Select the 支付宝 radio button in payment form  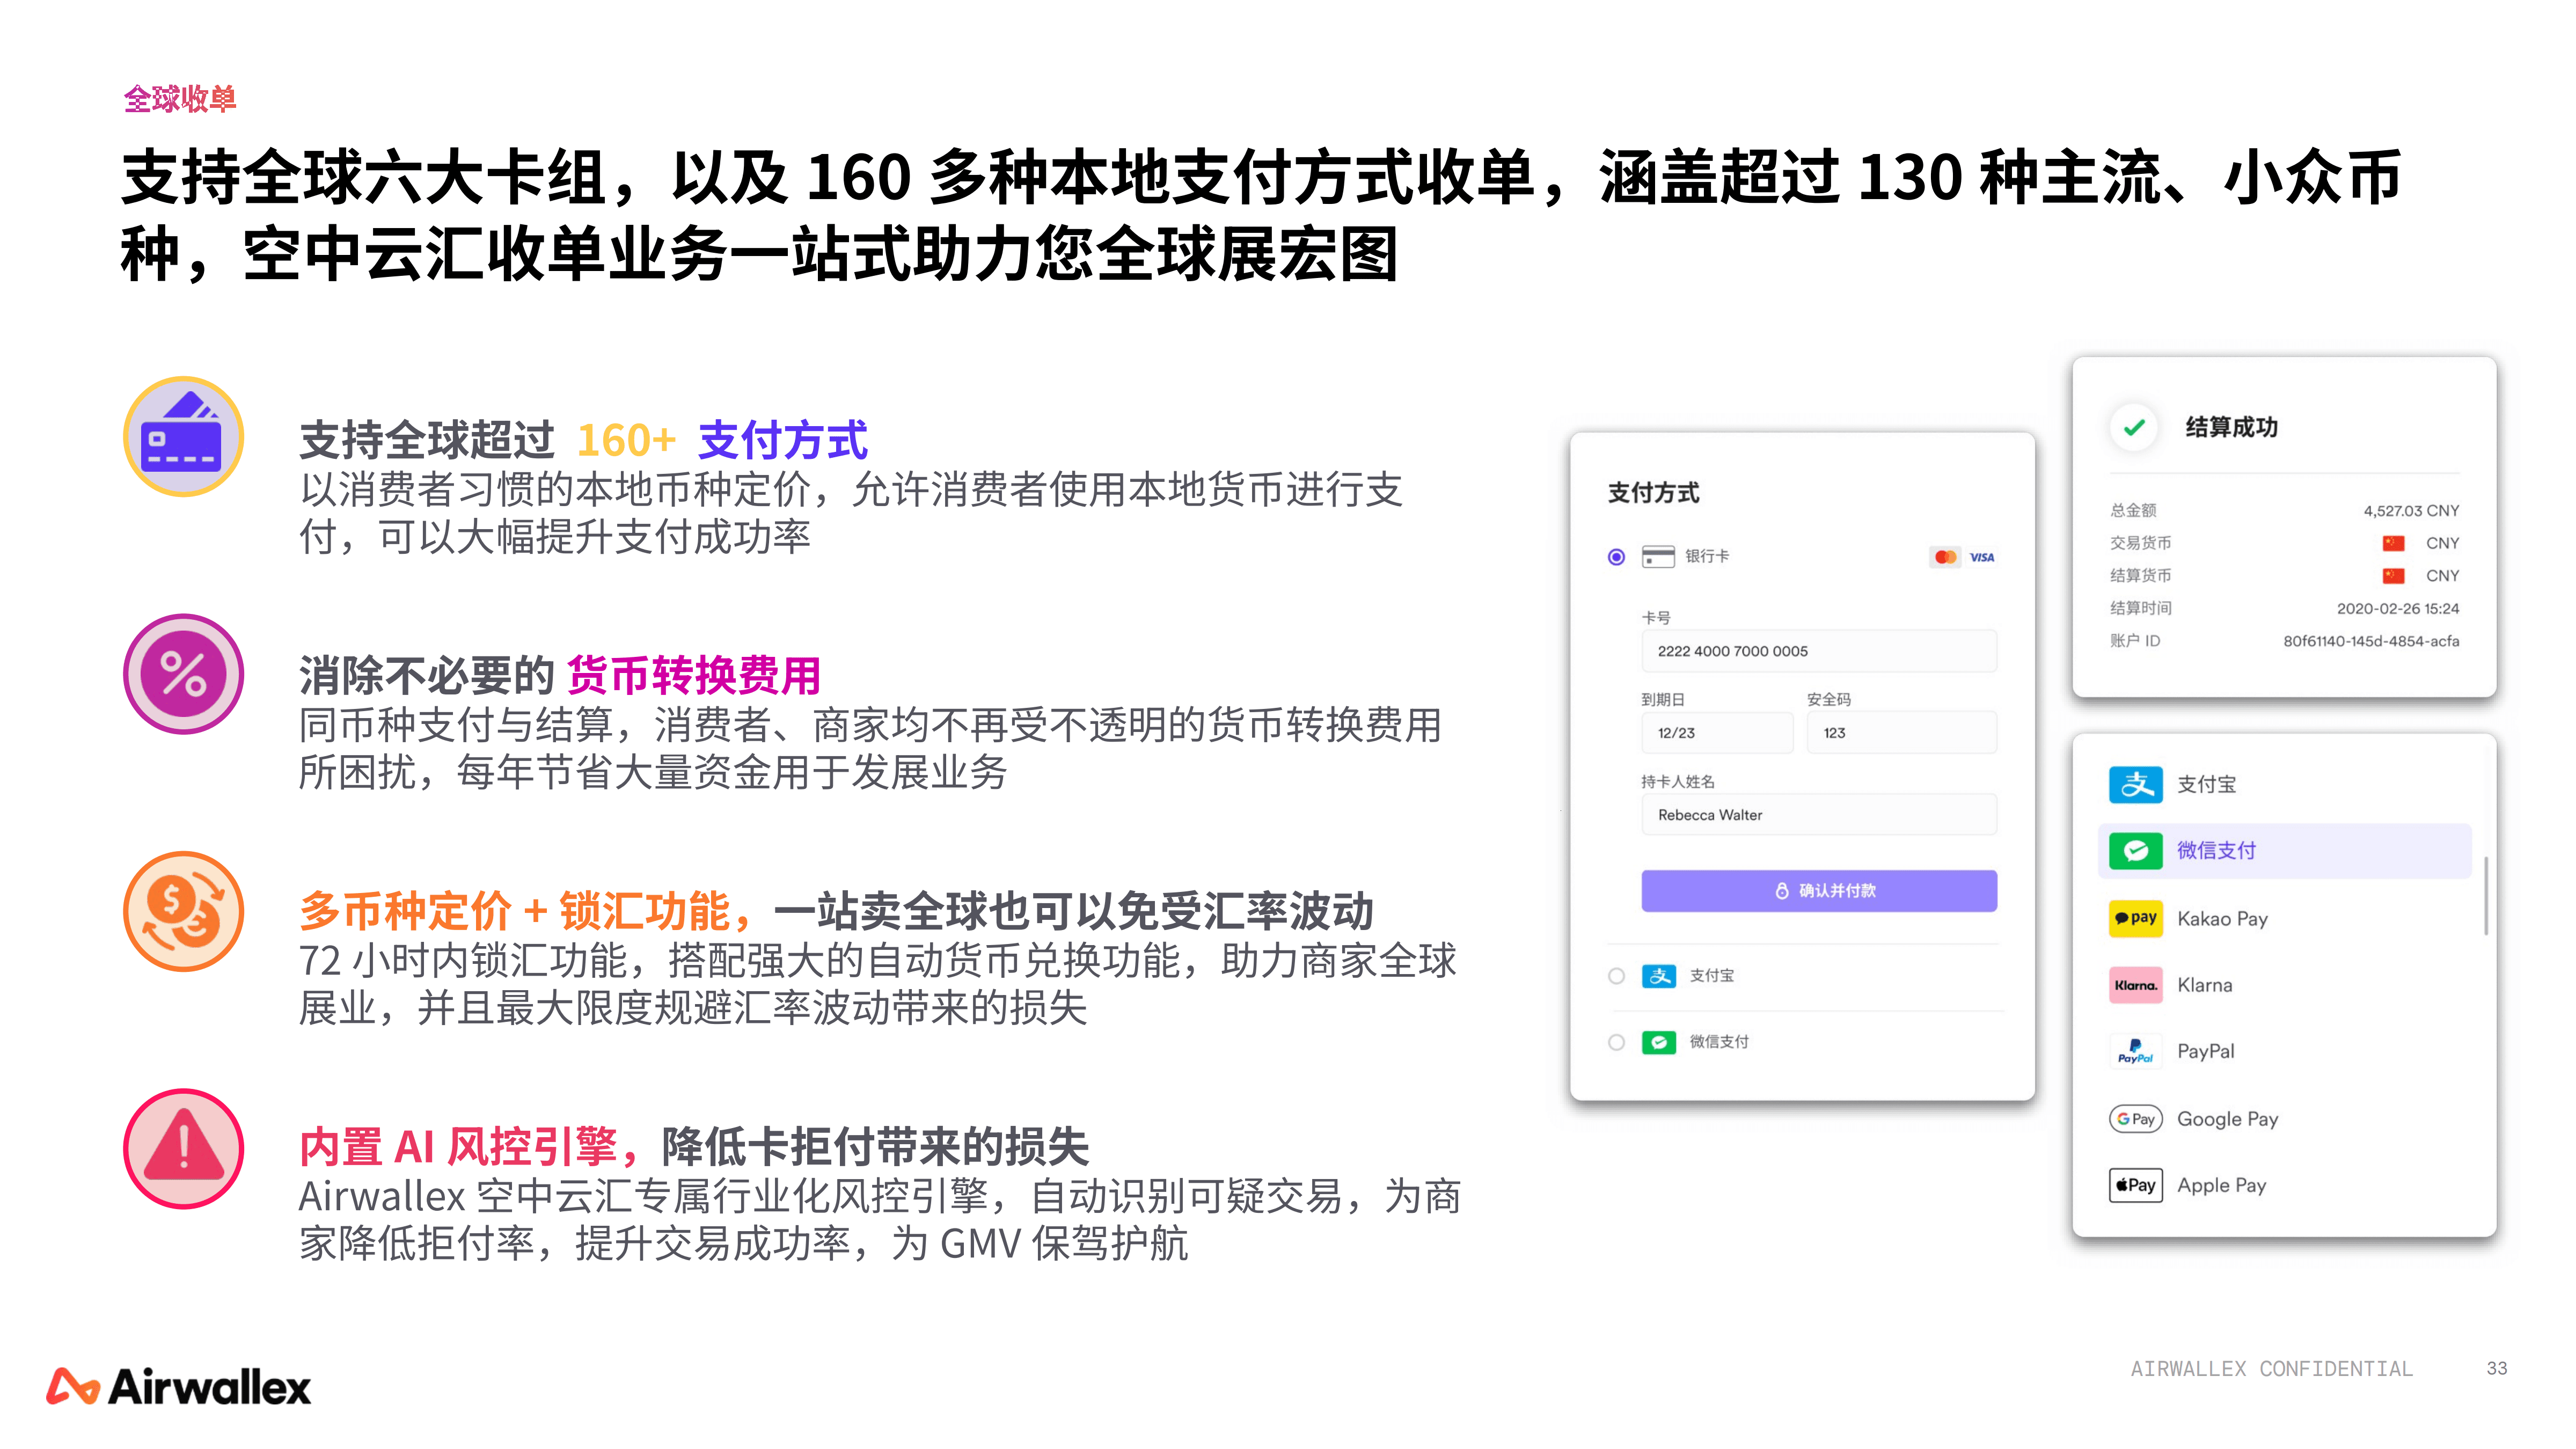[x=1616, y=976]
